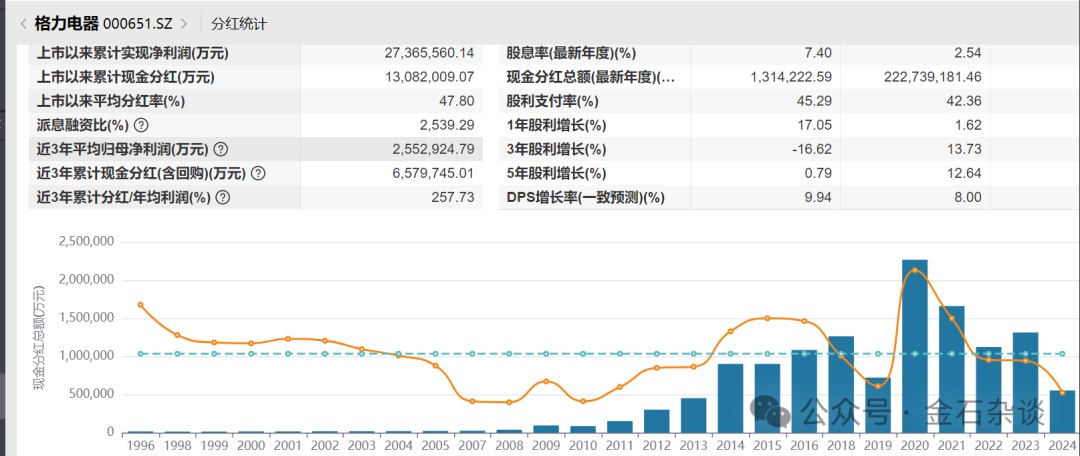Select value 6,579,745.01
1080x456 pixels.
click(435, 173)
